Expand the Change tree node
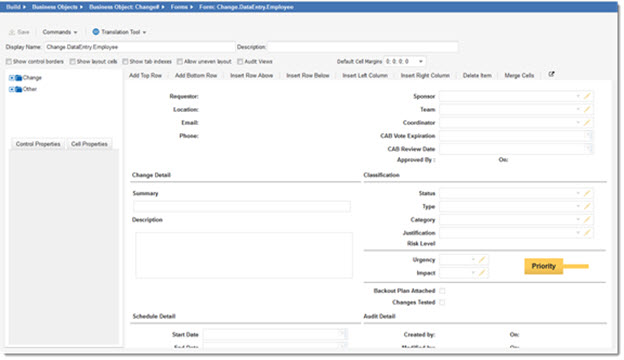624x360 pixels. pyautogui.click(x=12, y=78)
